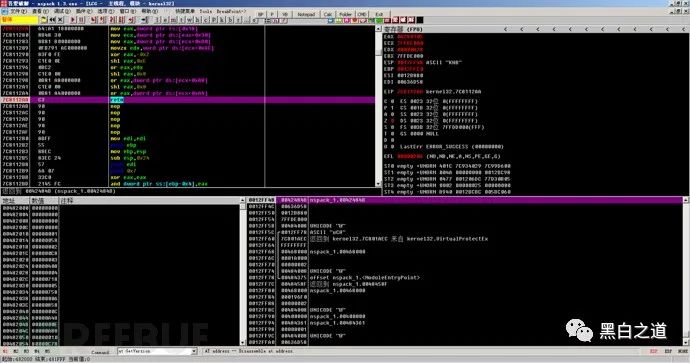Open CPU window with C button
This screenshot has width=690, height=363.
[x=206, y=20]
